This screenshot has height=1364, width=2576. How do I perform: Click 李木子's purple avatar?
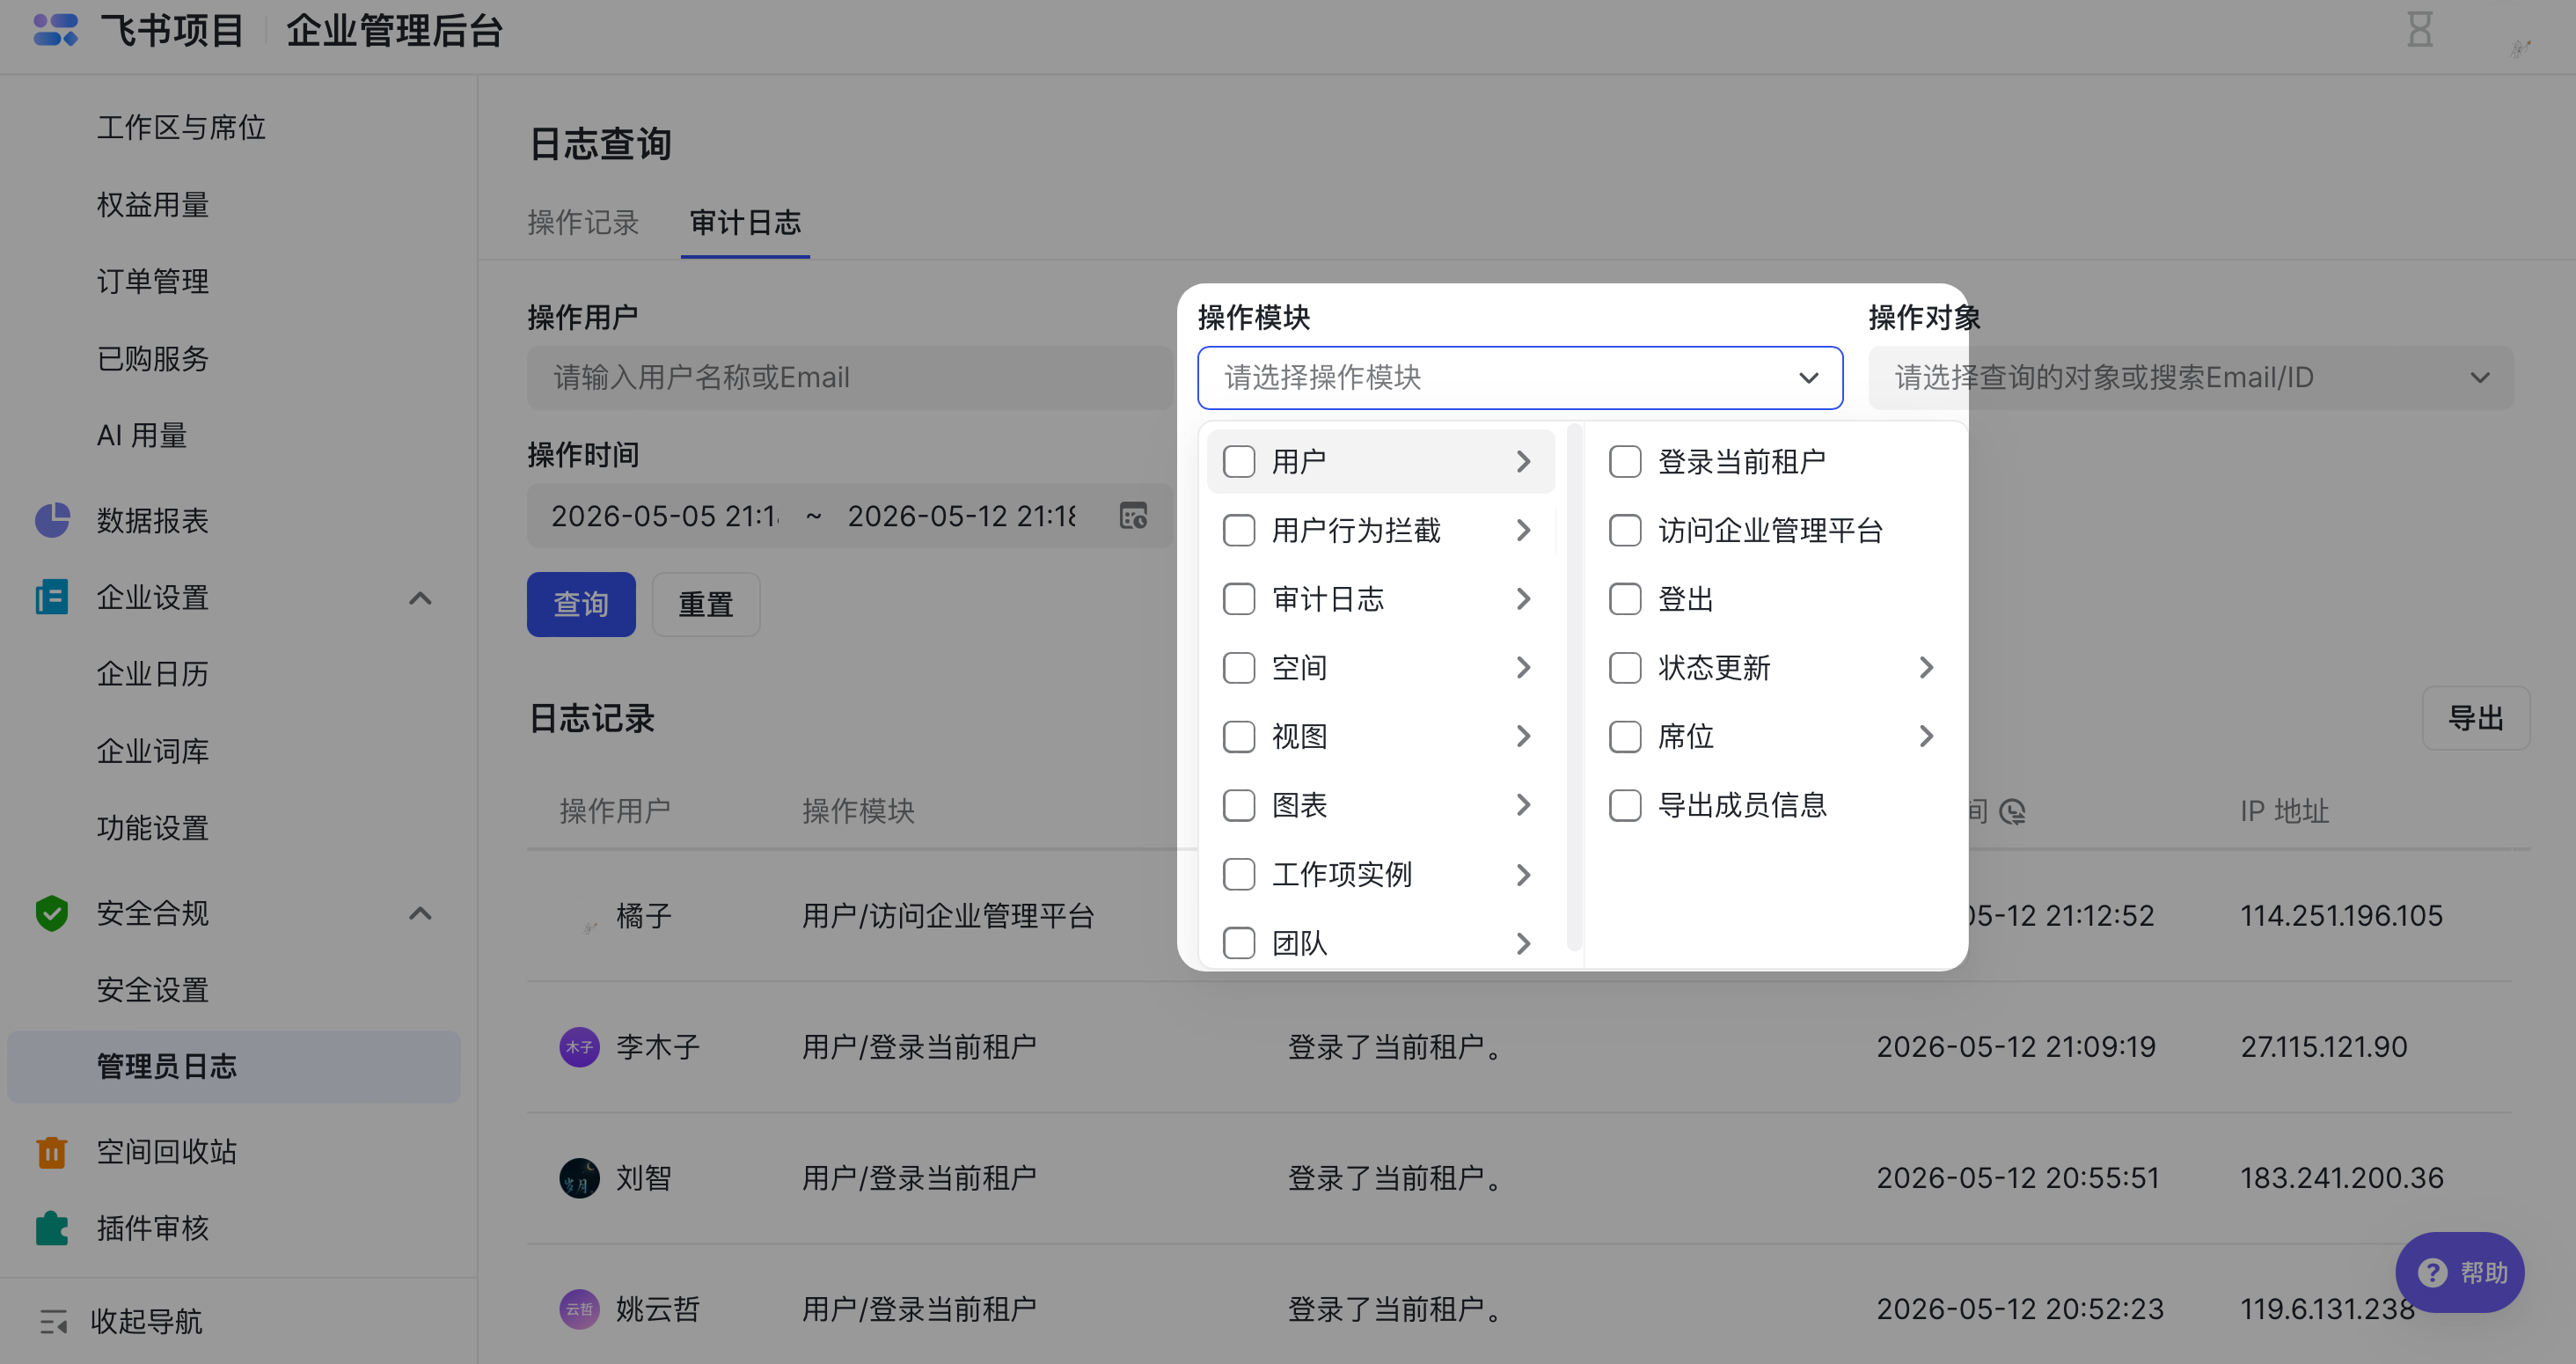(x=579, y=1047)
